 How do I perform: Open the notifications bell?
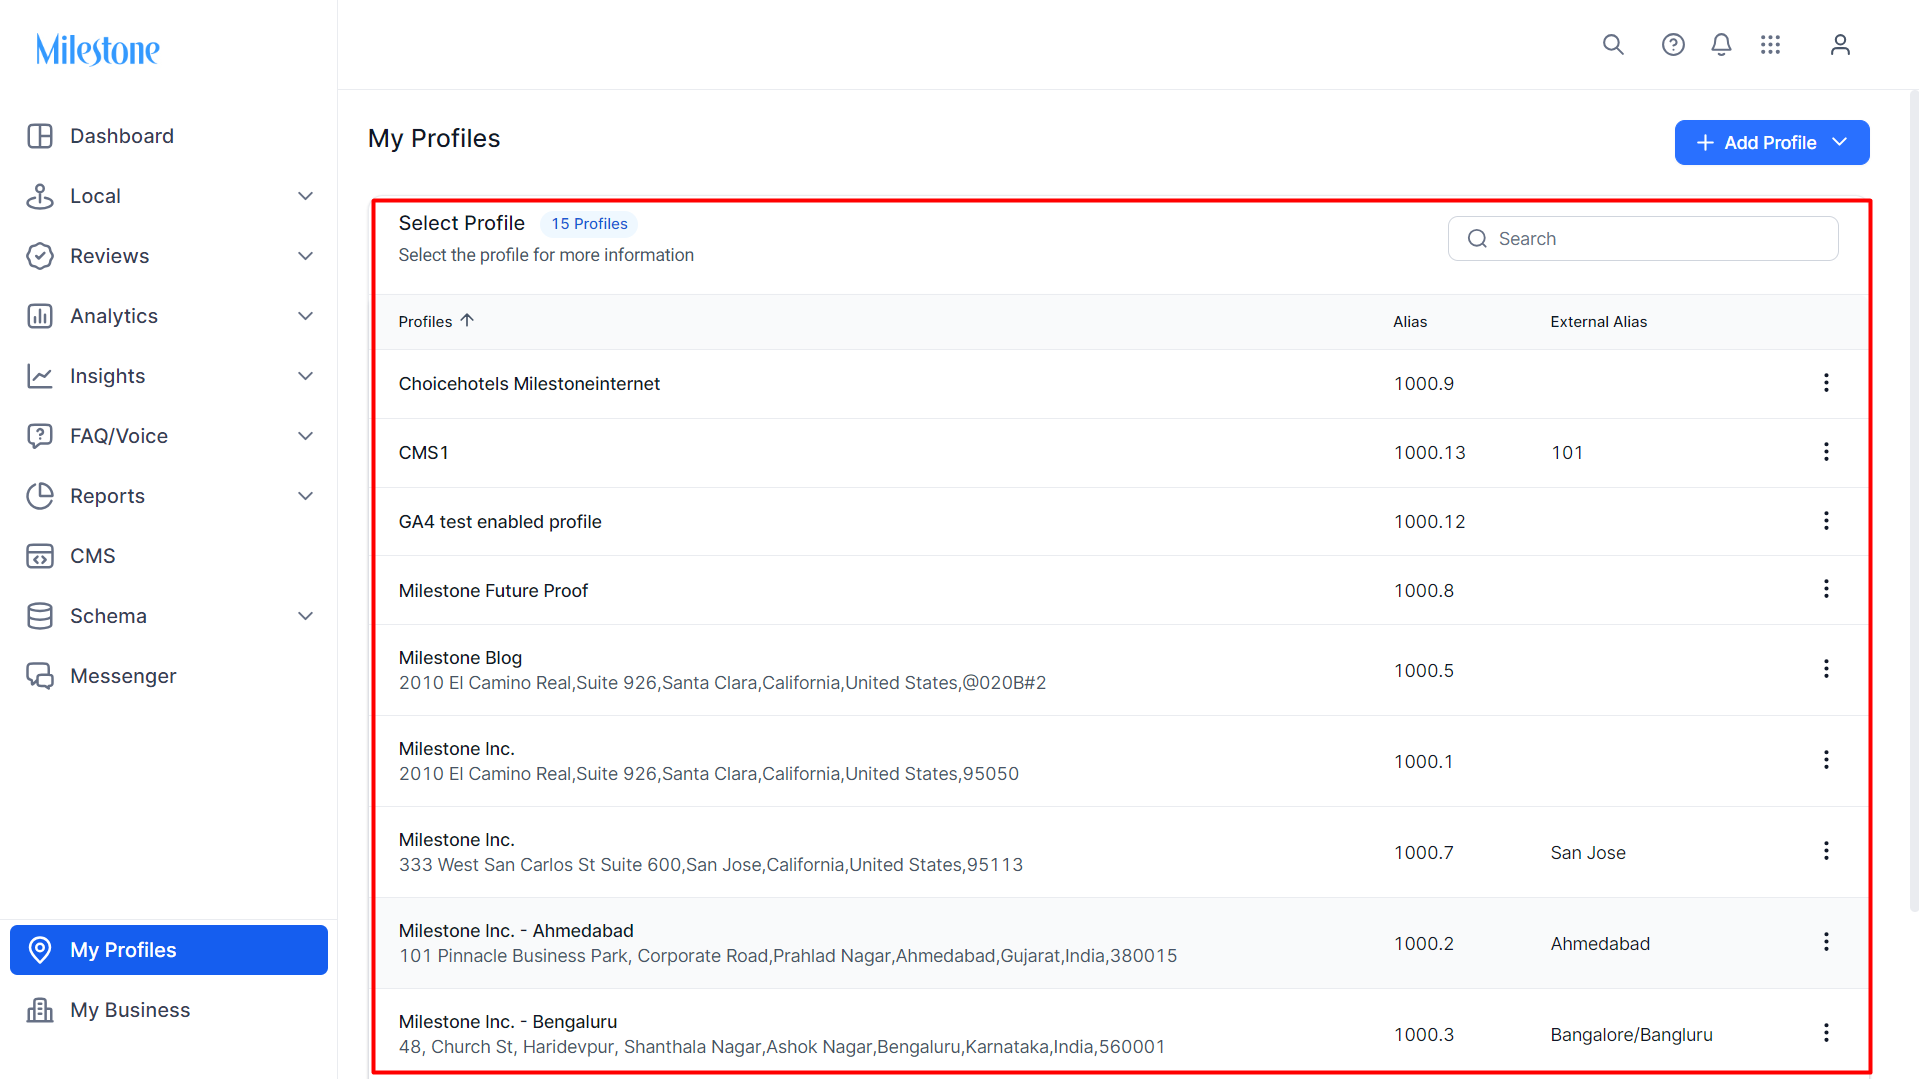pyautogui.click(x=1721, y=45)
